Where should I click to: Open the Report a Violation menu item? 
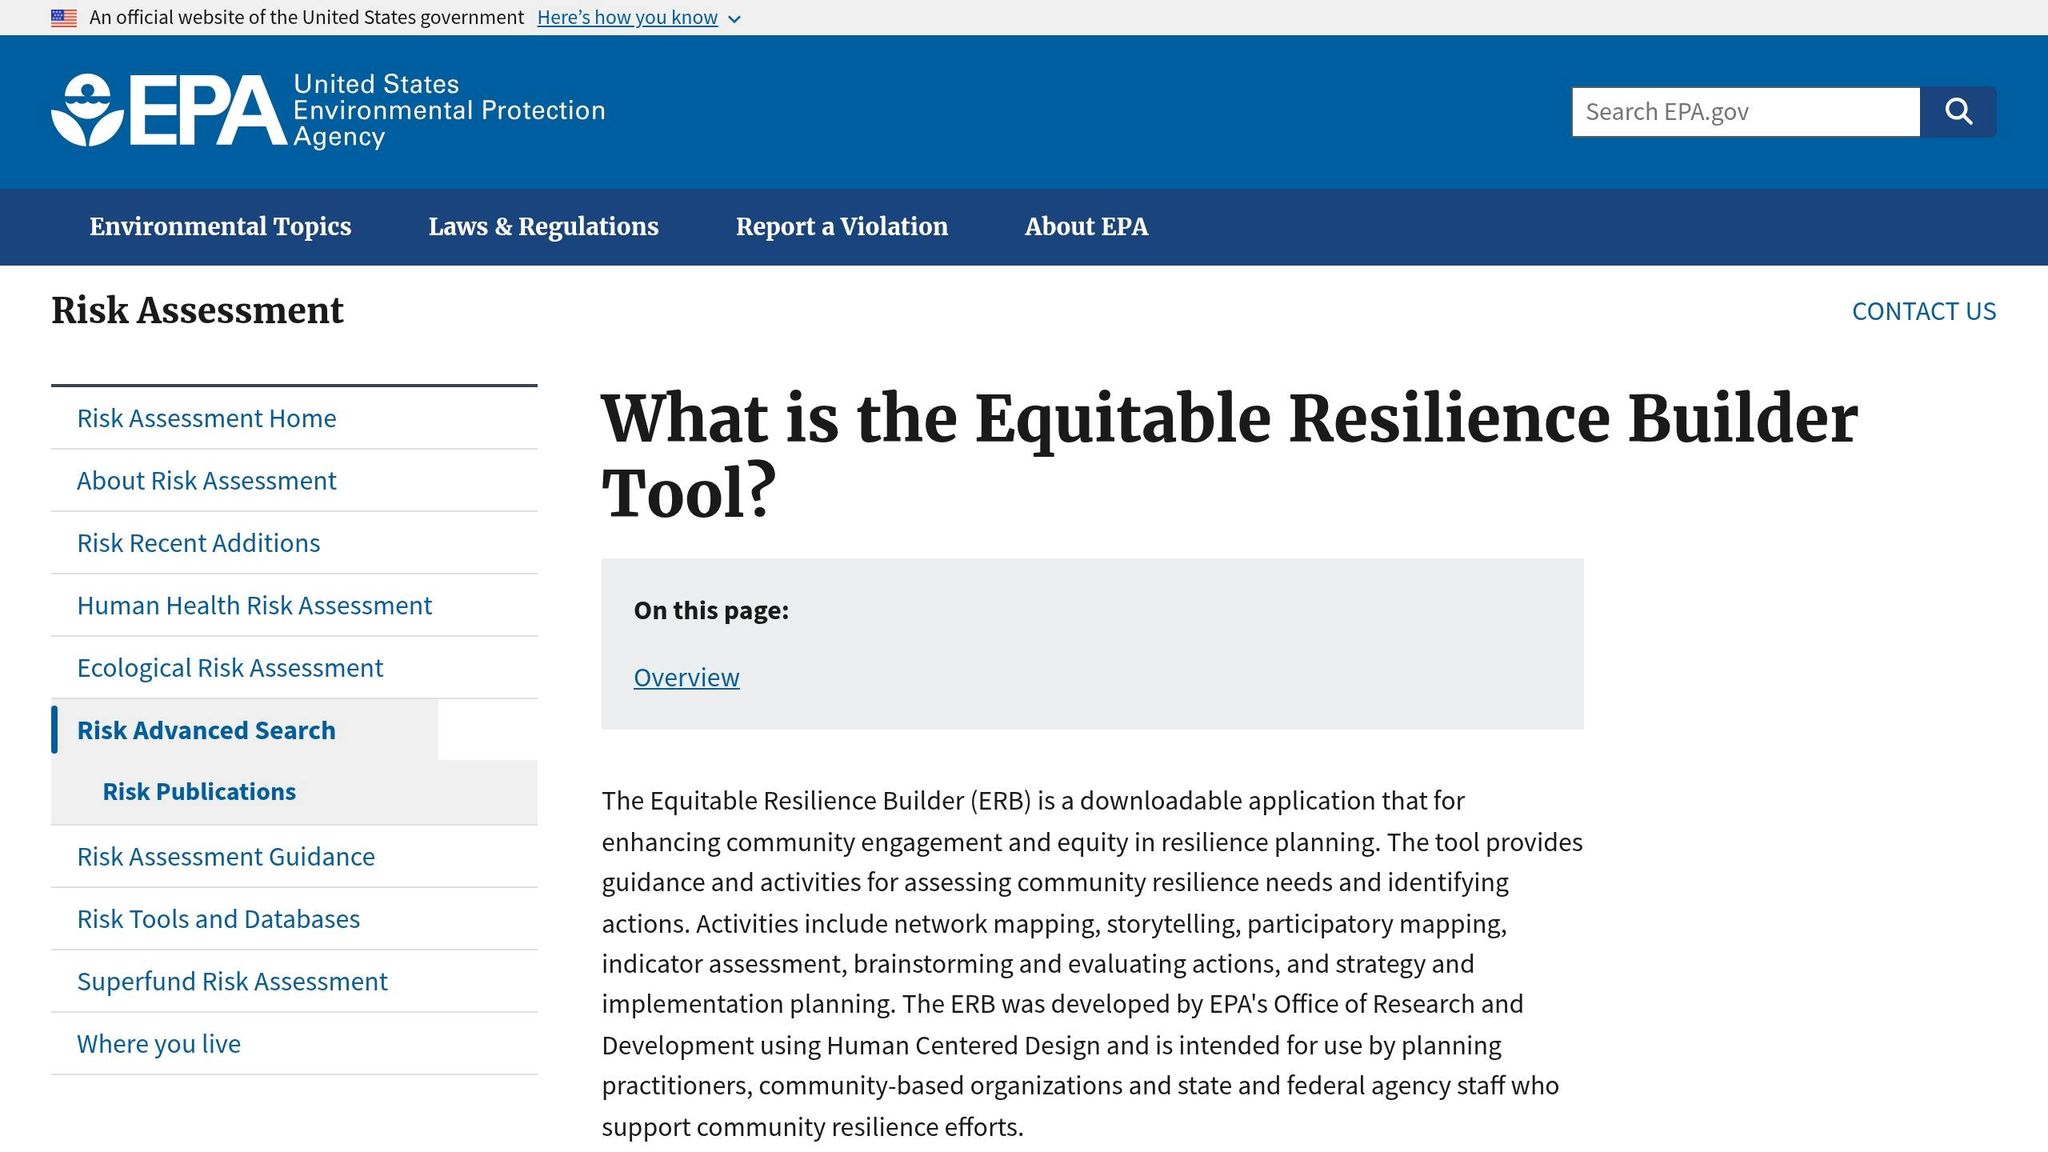[841, 227]
